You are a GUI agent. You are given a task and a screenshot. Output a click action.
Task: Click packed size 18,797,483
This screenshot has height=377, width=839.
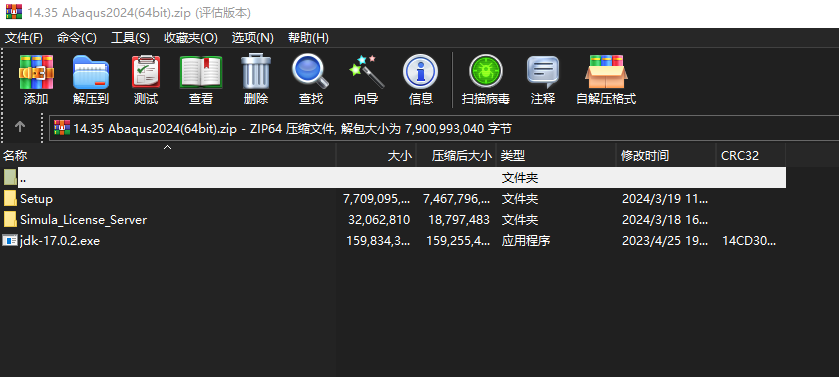459,219
